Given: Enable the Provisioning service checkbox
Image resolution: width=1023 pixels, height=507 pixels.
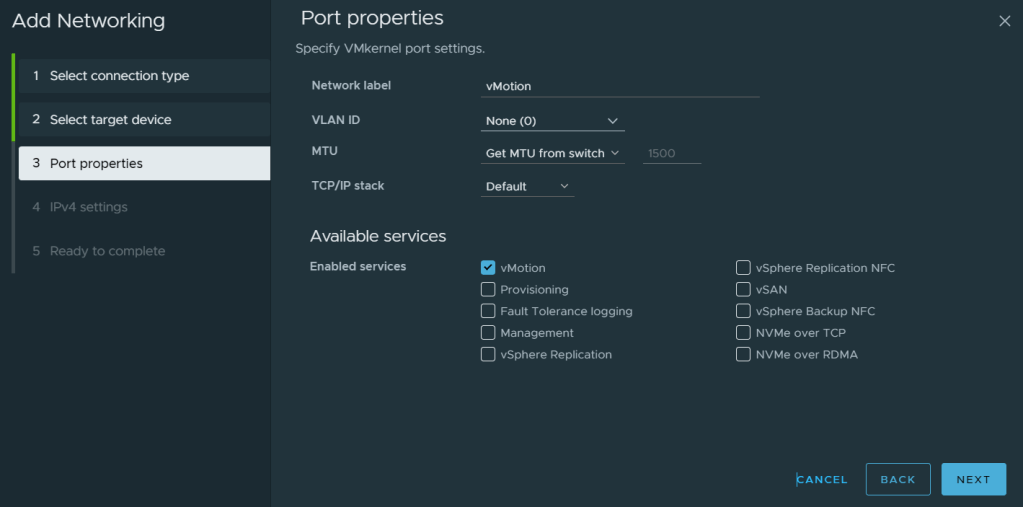Looking at the screenshot, I should (488, 290).
